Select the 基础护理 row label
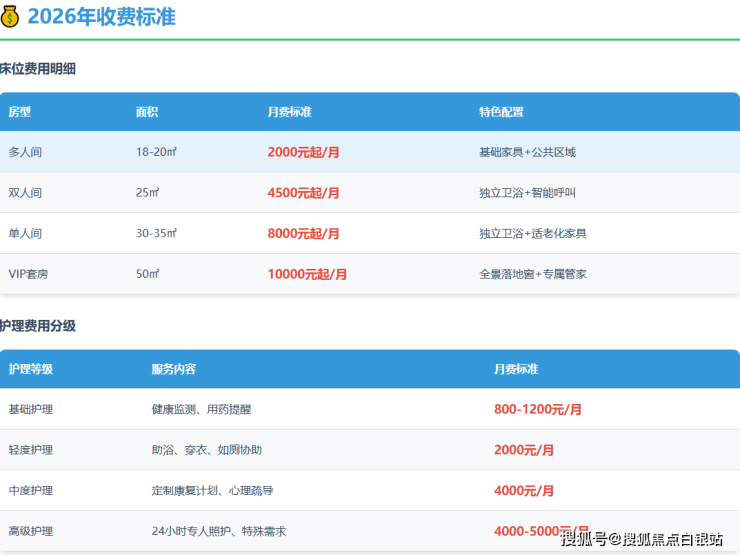This screenshot has width=740, height=555. pyautogui.click(x=31, y=409)
